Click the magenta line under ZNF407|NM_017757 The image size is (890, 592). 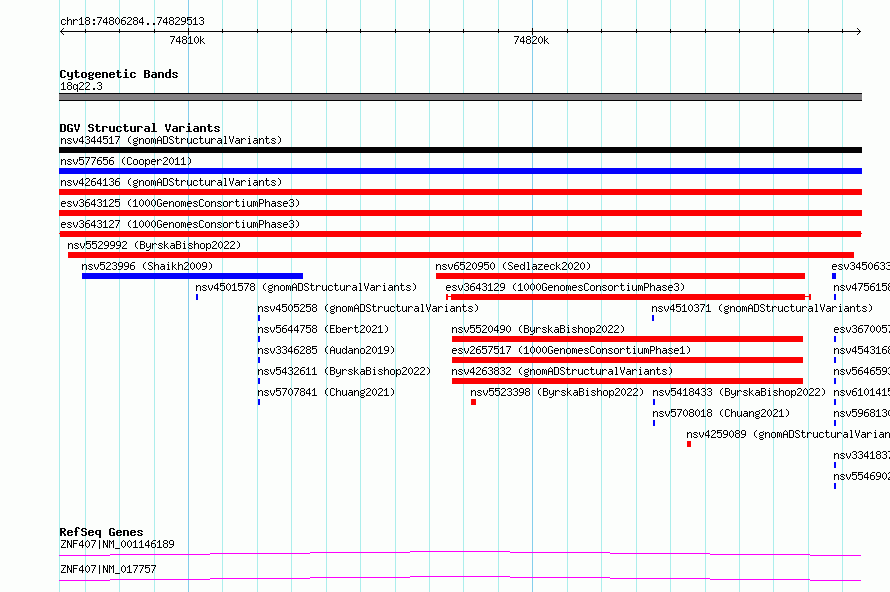[460, 578]
